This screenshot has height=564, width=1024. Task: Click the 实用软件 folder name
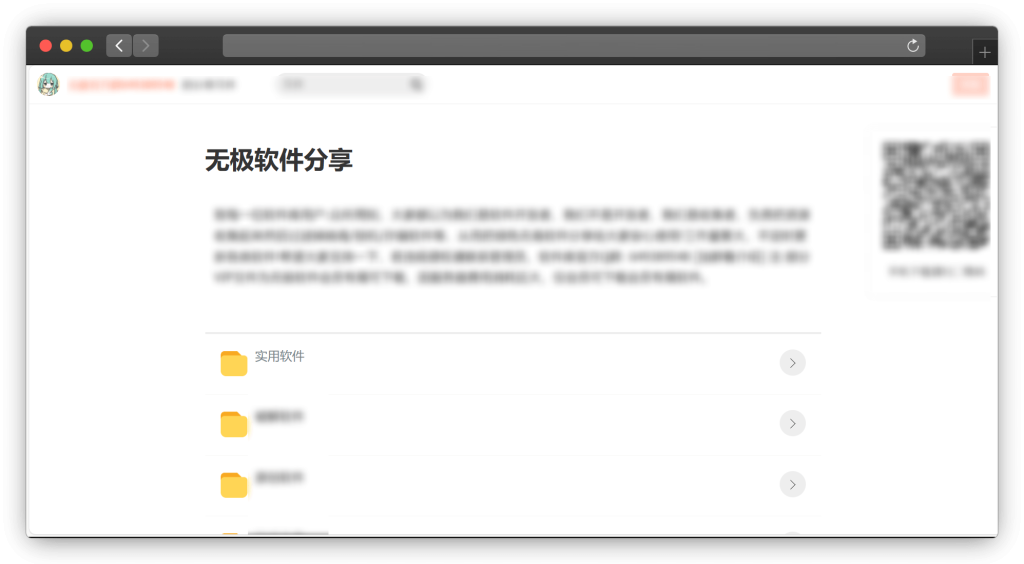pos(280,356)
